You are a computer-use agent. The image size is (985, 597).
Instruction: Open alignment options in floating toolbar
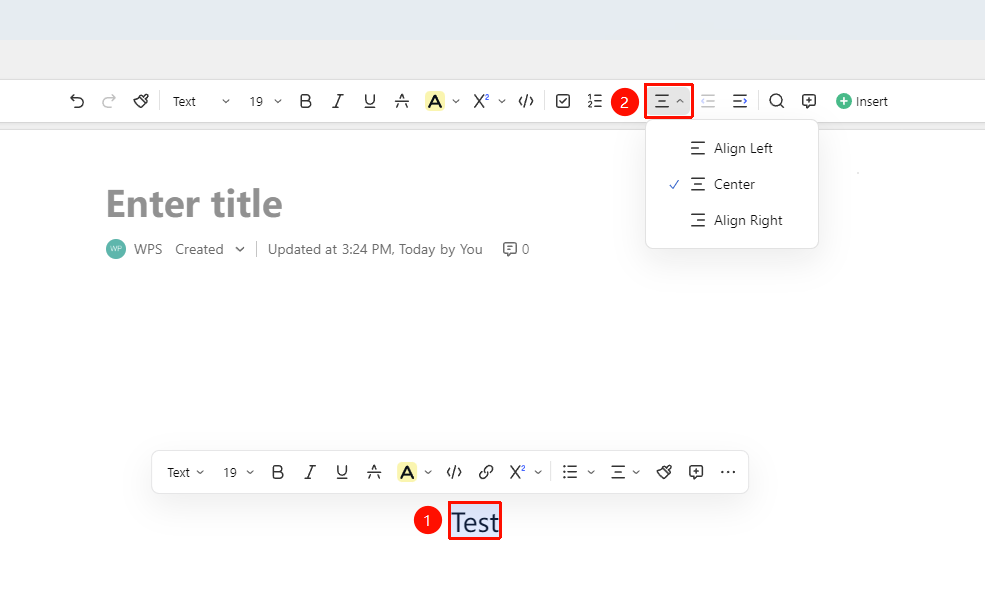tap(625, 472)
